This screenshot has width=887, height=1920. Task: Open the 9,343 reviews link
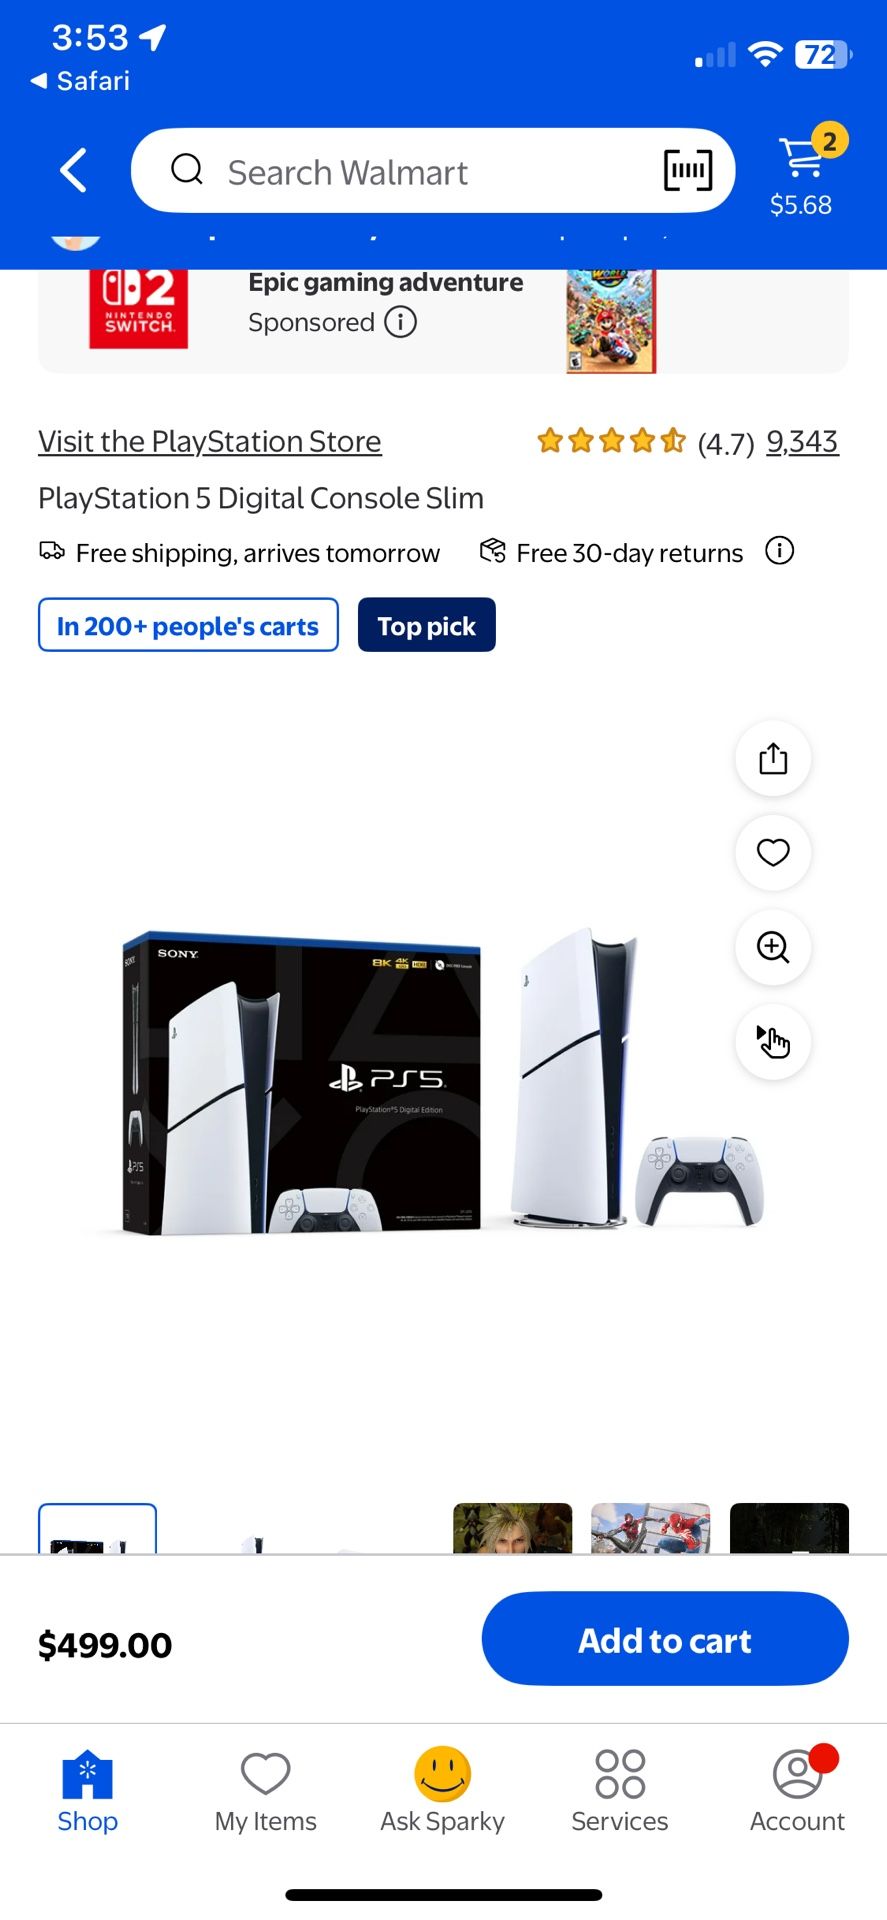(802, 441)
